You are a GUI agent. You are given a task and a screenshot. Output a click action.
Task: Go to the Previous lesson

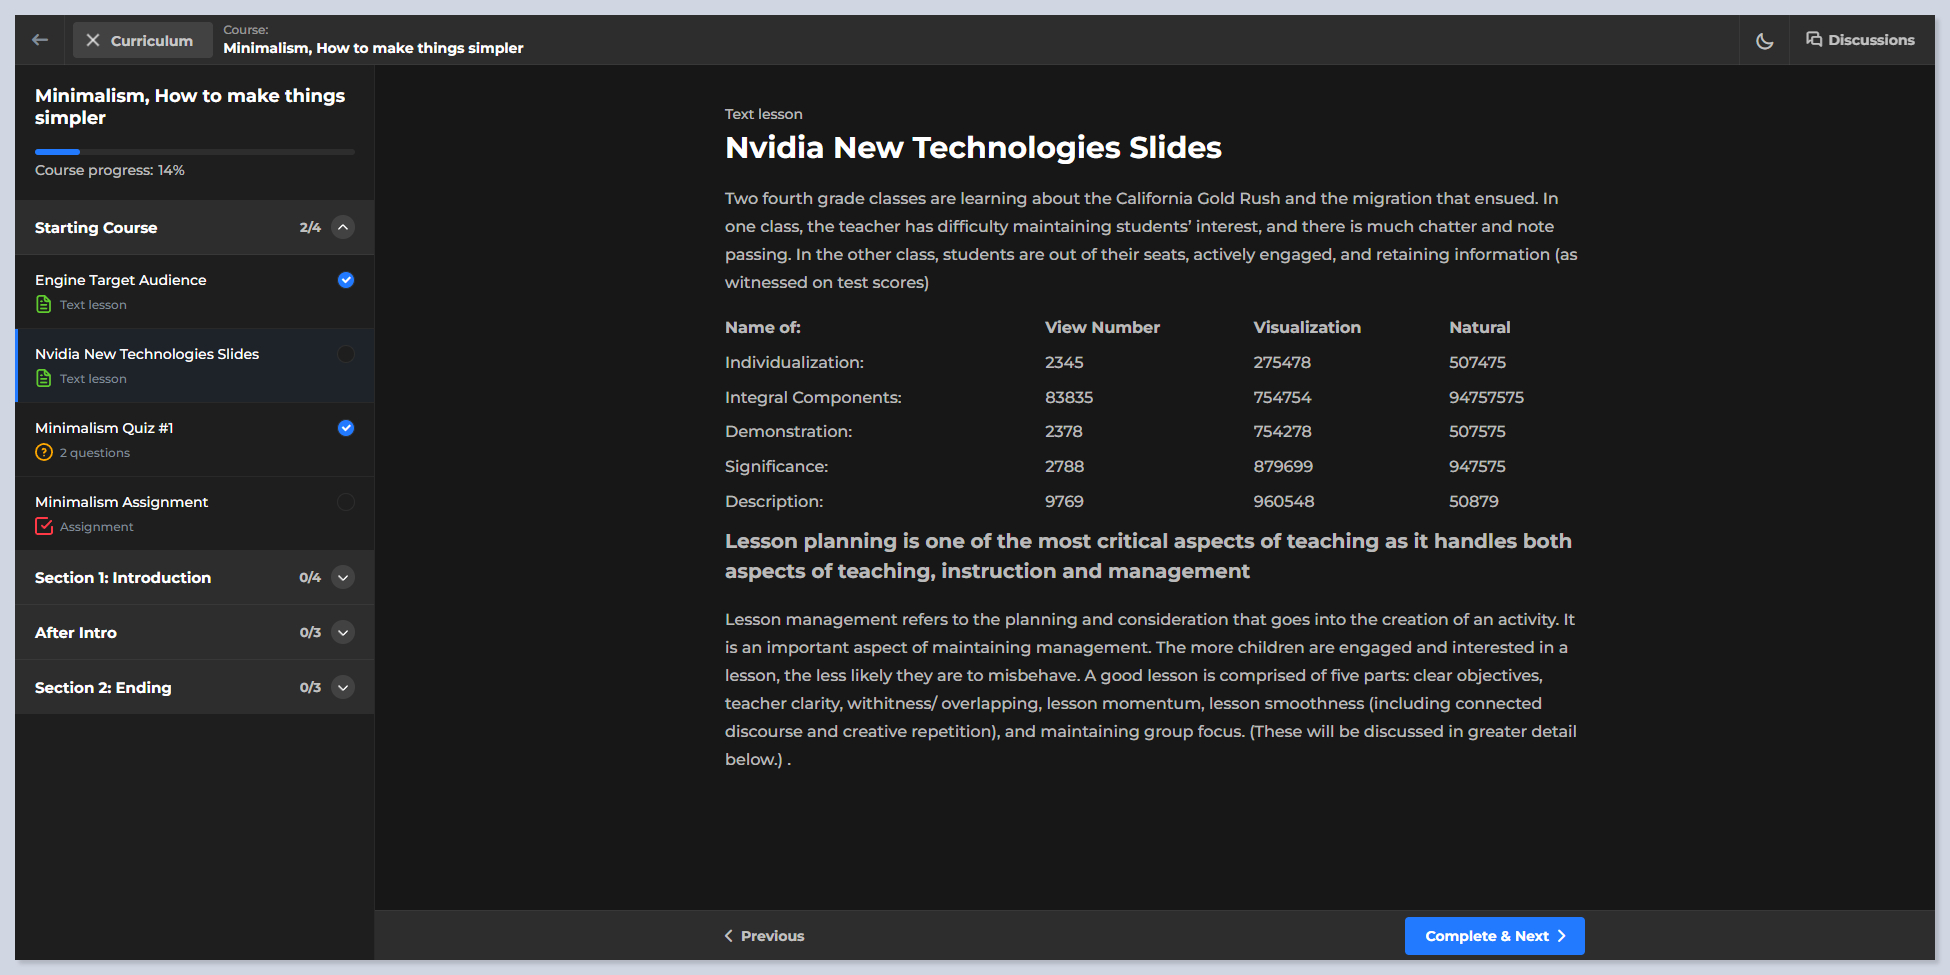[x=764, y=936]
